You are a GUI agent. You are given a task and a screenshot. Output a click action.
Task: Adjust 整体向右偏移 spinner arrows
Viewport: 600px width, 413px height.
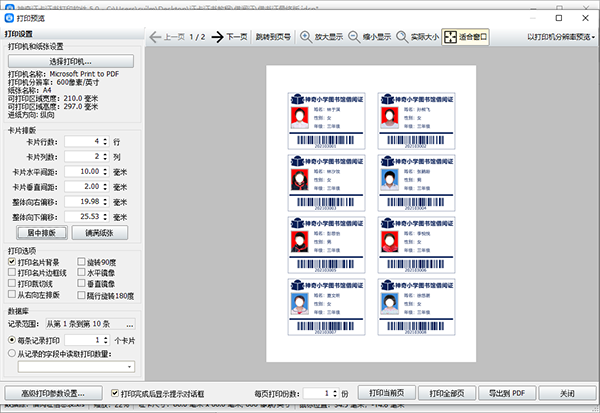[106, 201]
